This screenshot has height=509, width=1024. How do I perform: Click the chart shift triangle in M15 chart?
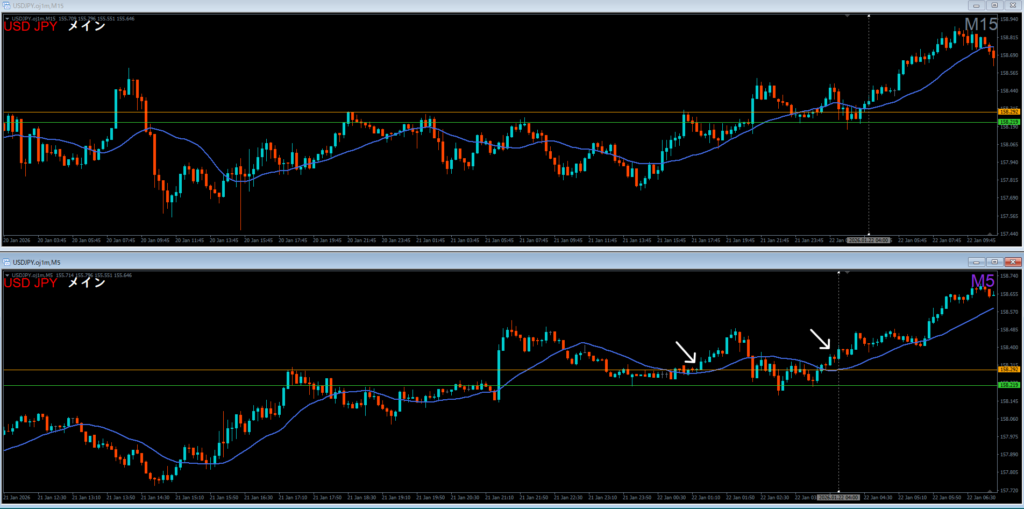point(848,15)
